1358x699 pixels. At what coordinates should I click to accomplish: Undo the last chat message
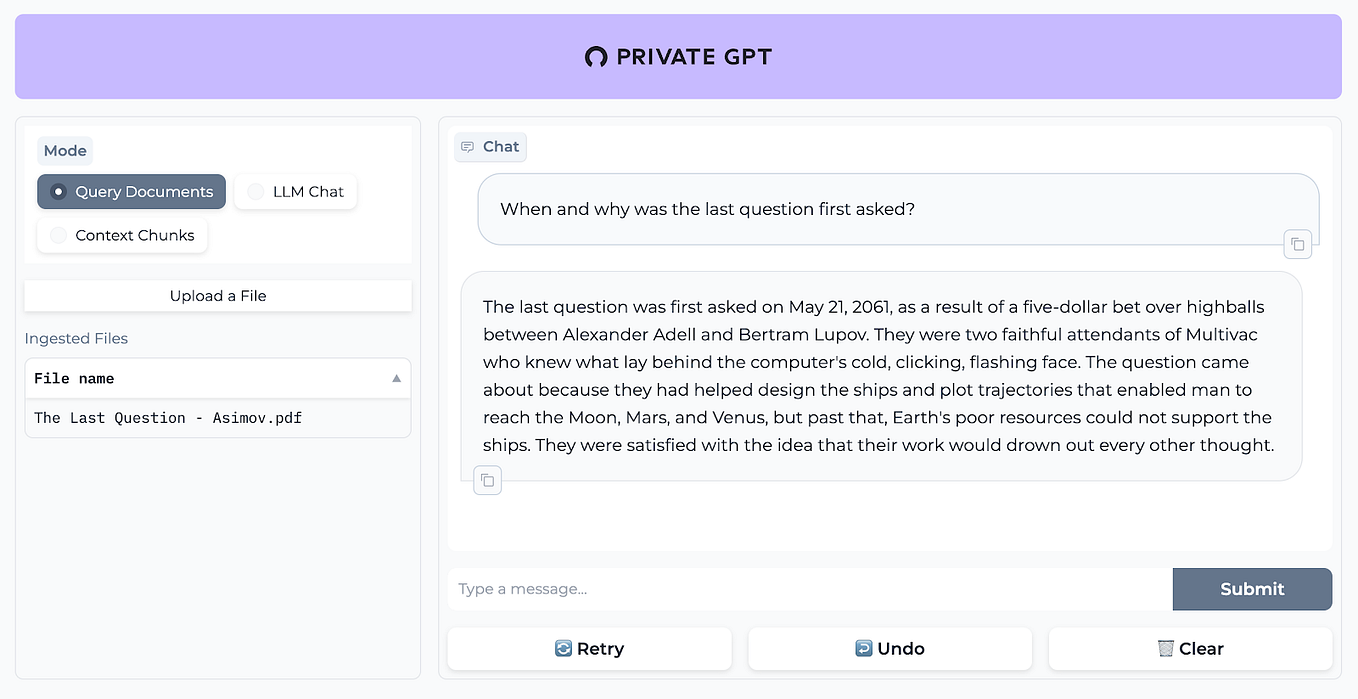pos(889,648)
